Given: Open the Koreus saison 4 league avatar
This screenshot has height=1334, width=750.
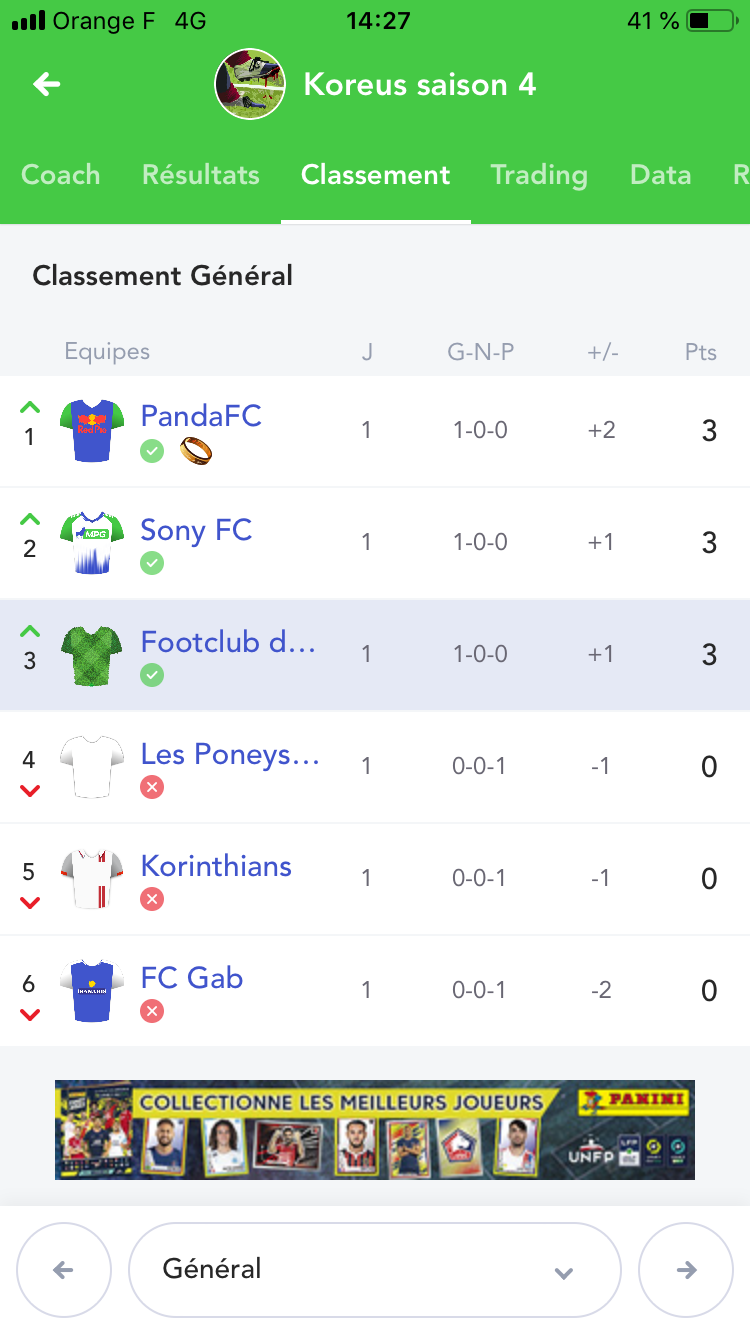Looking at the screenshot, I should [x=252, y=84].
